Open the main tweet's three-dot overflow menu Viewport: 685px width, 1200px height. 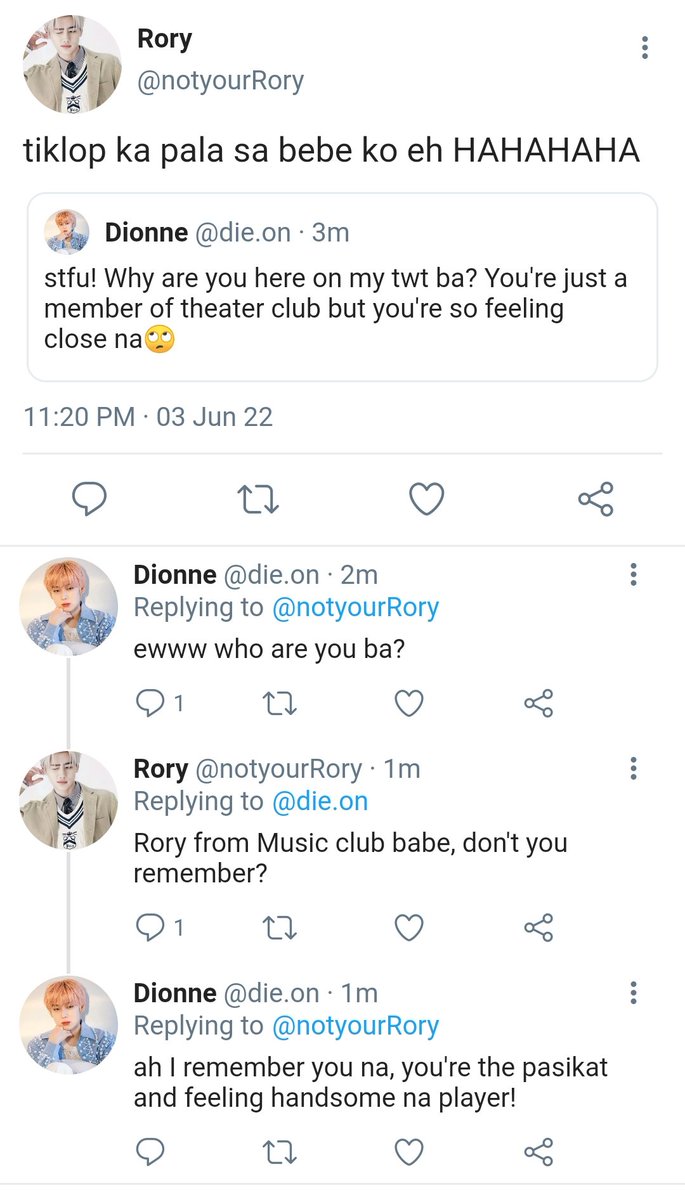click(645, 47)
